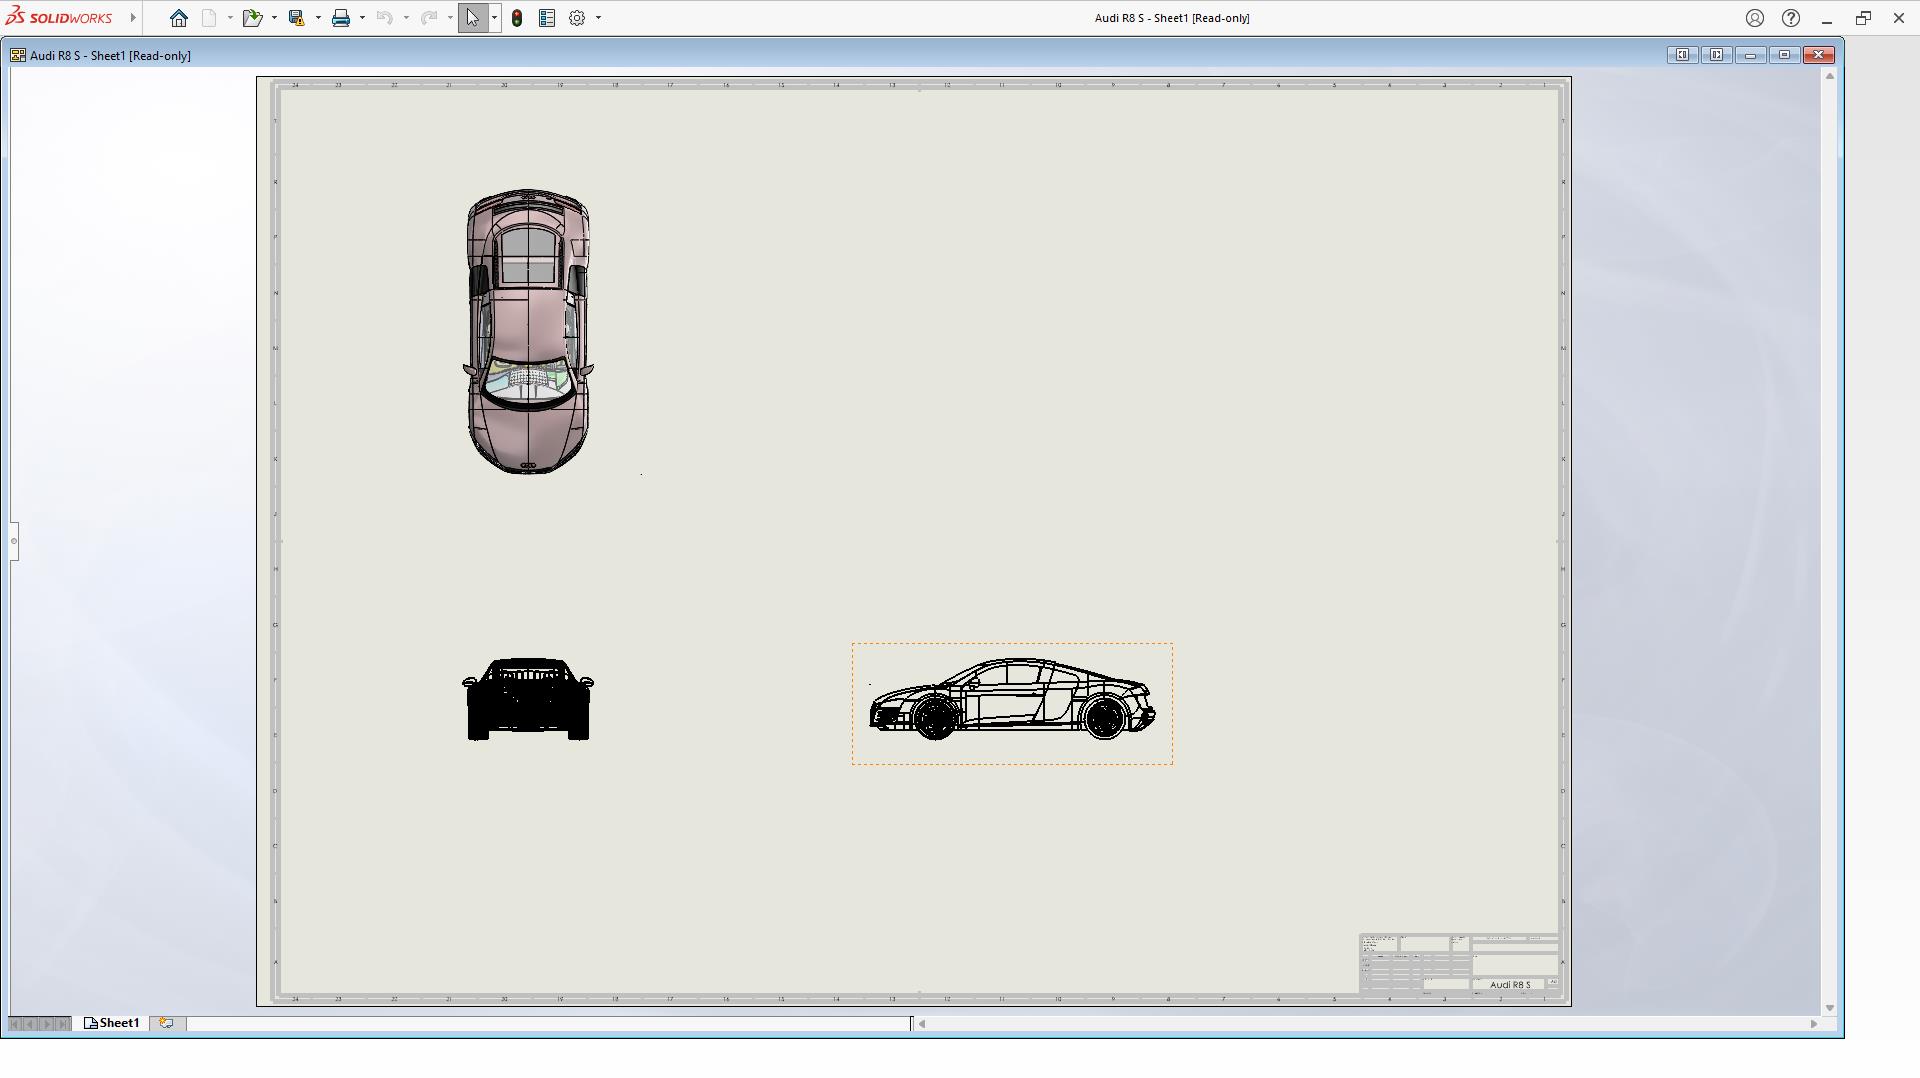
Task: Open the user login account icon
Action: click(x=1754, y=18)
